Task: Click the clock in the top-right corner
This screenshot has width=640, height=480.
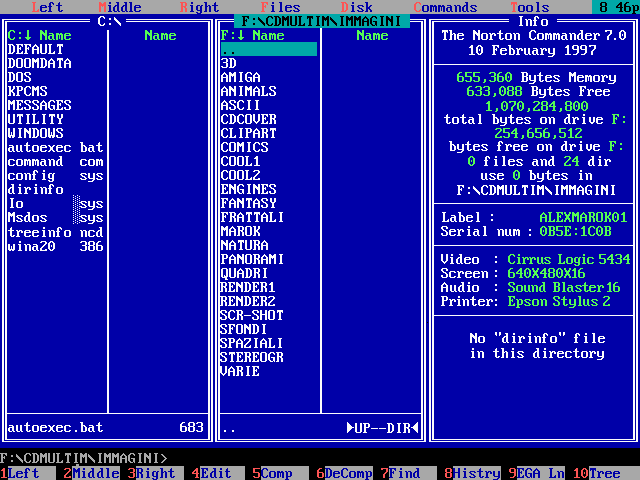Action: coord(616,7)
